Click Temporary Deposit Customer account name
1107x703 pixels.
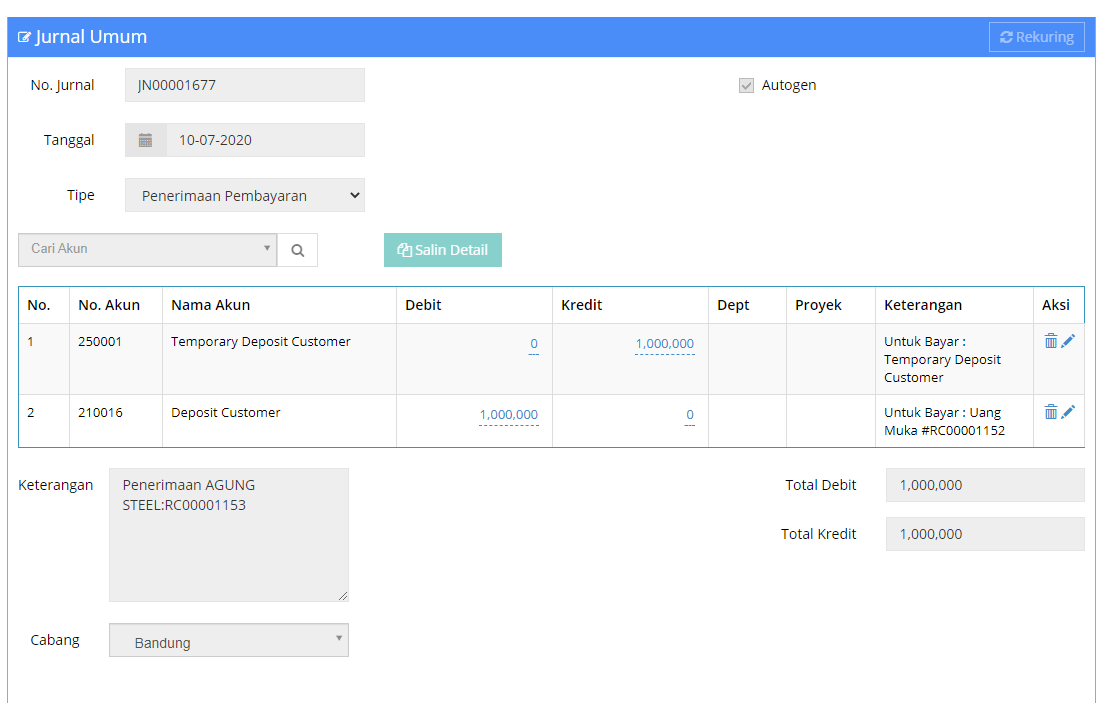click(x=261, y=342)
